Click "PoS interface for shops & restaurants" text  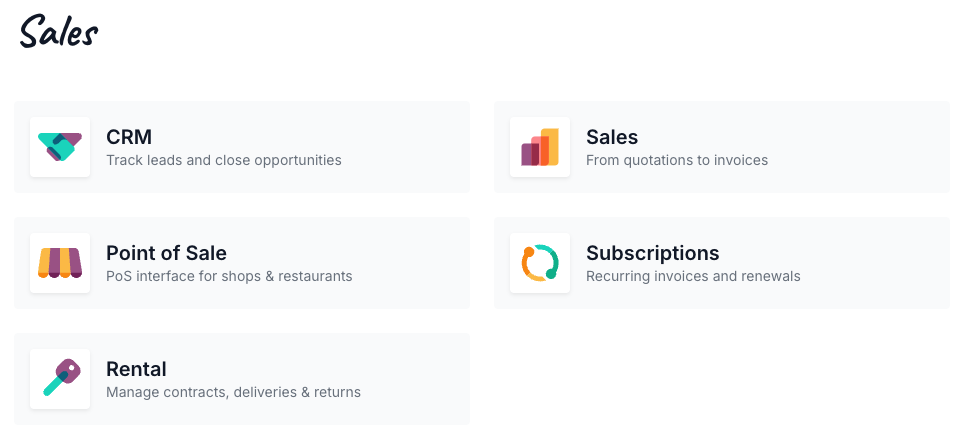pyautogui.click(x=229, y=276)
